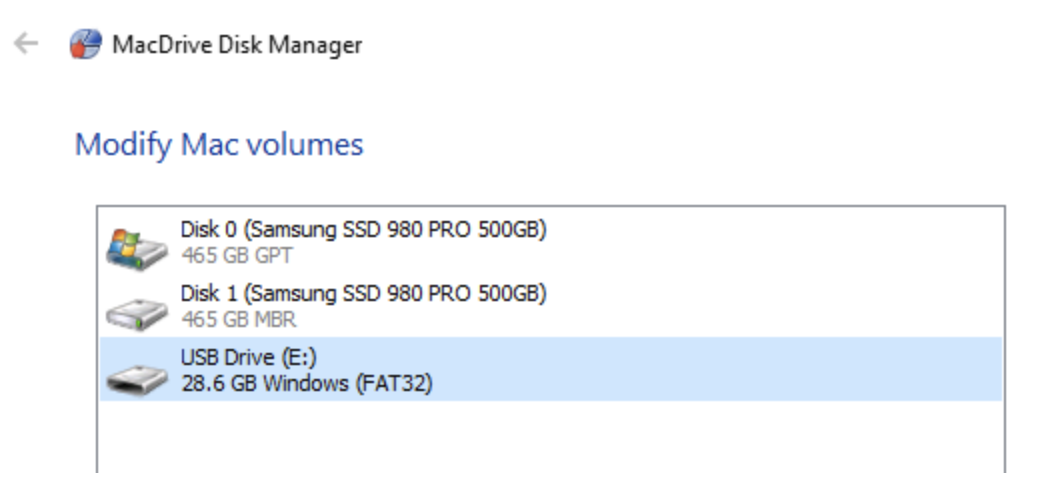Screen dimensions: 1042x494
Task: Click the USB Drive (E:) drive icon
Action: pos(137,378)
